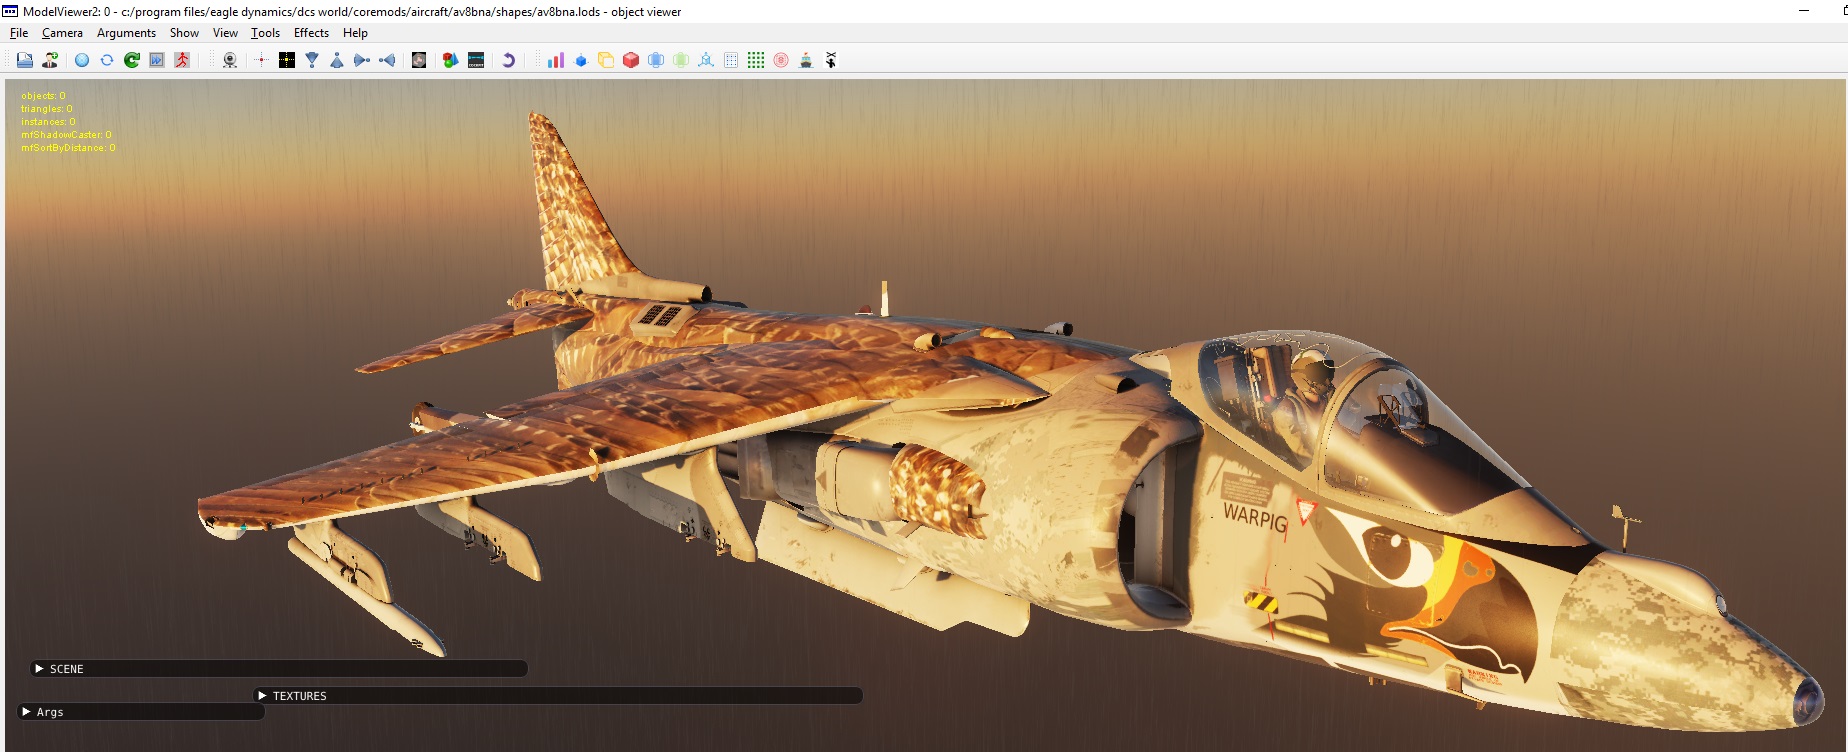Click the open file toolbar icon
Image resolution: width=1848 pixels, height=752 pixels.
[x=25, y=60]
